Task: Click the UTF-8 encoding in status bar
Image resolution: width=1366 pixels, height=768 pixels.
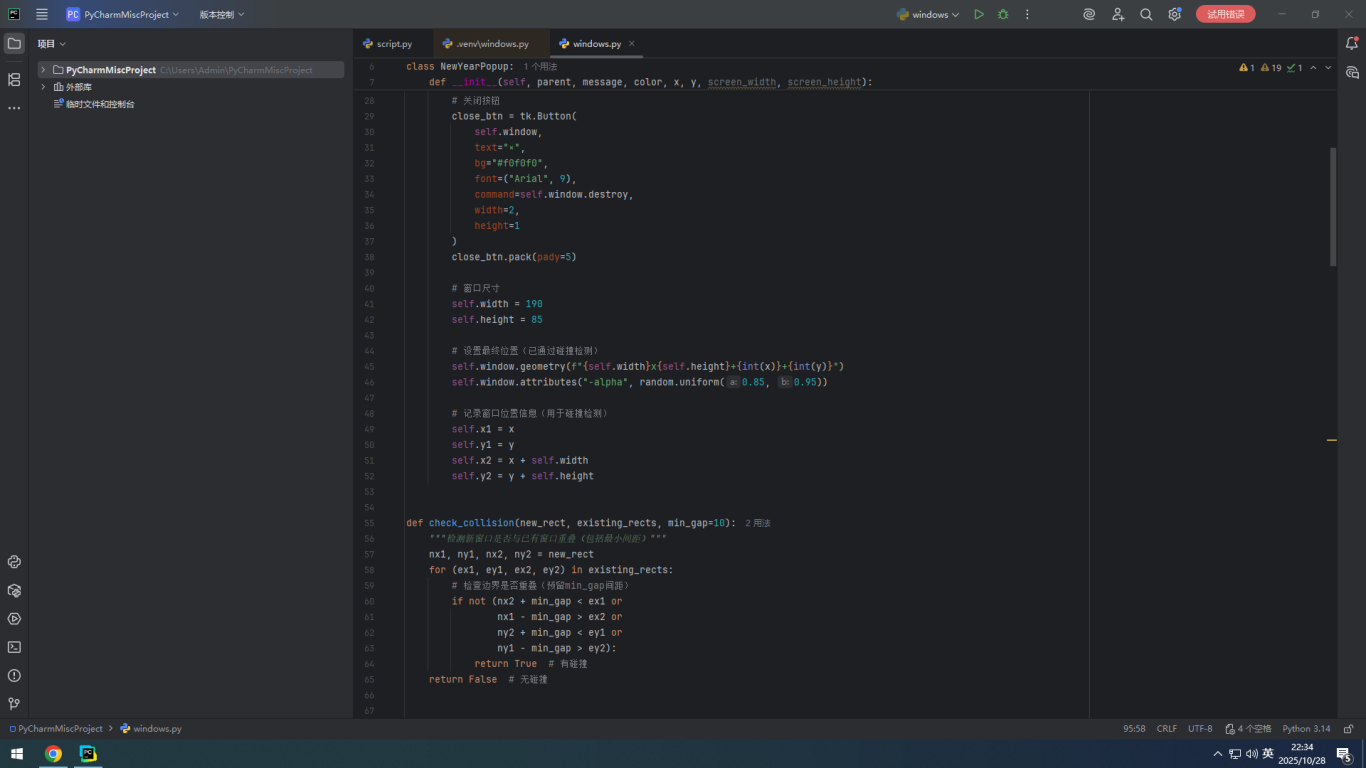Action: click(x=1200, y=729)
